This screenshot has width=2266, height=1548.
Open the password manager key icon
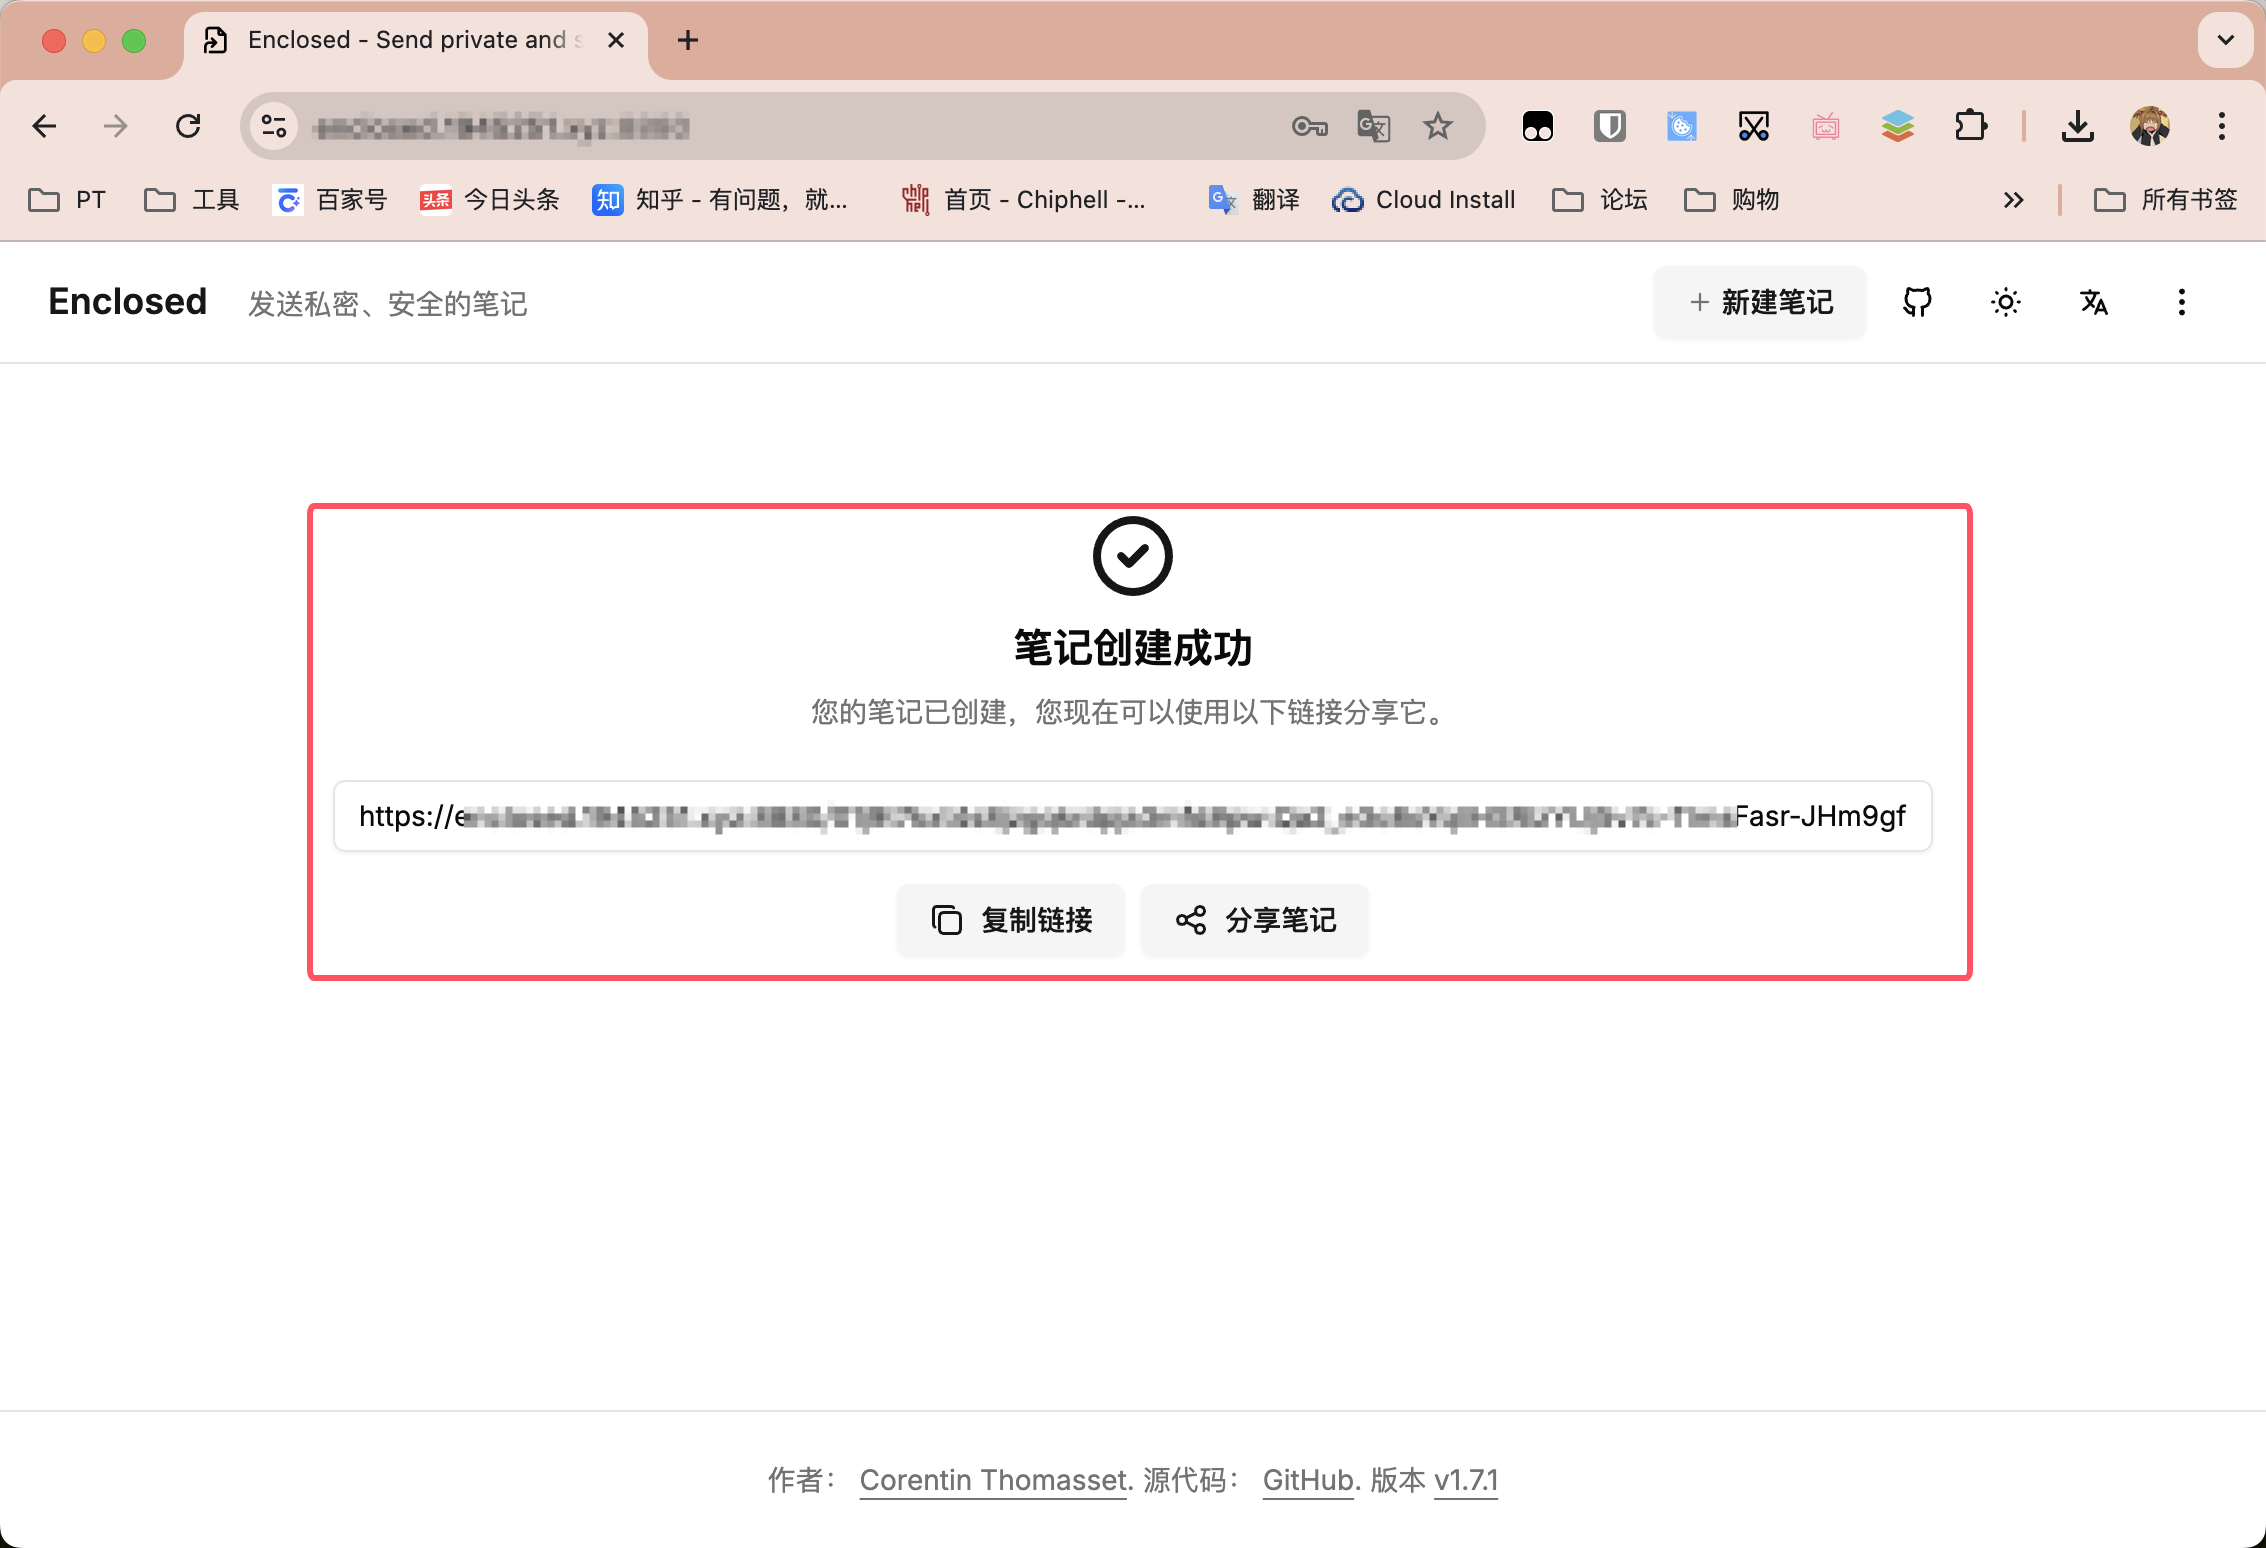(1309, 126)
